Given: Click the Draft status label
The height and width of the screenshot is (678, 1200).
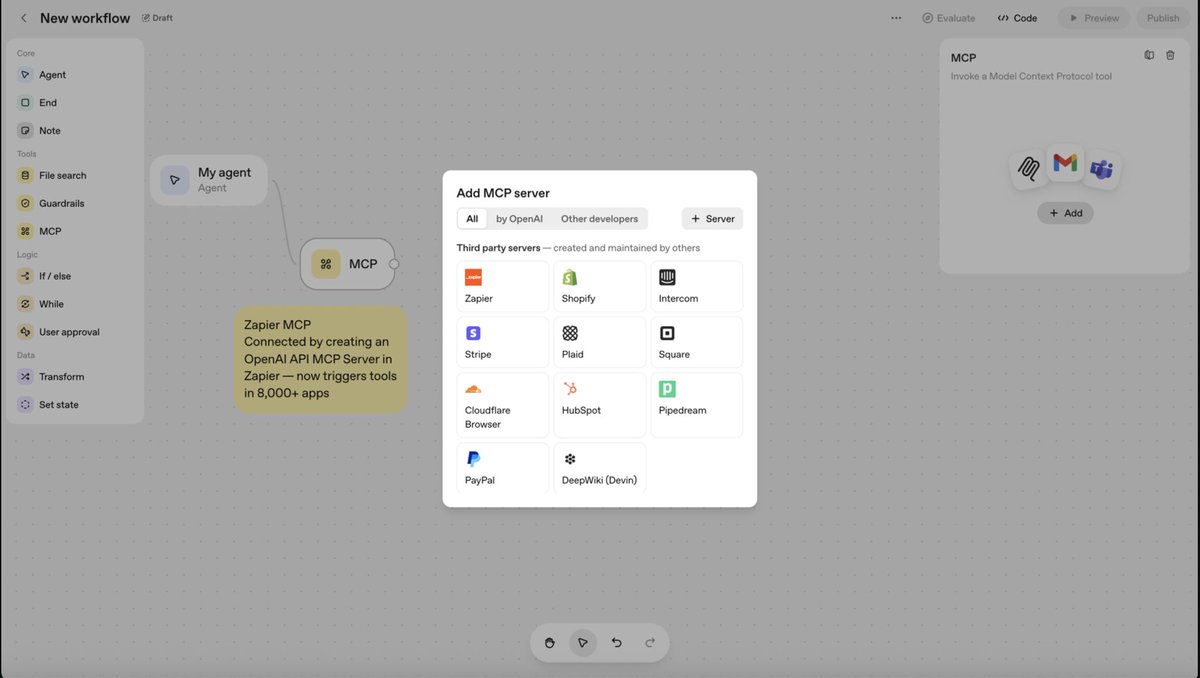Looking at the screenshot, I should coord(157,18).
